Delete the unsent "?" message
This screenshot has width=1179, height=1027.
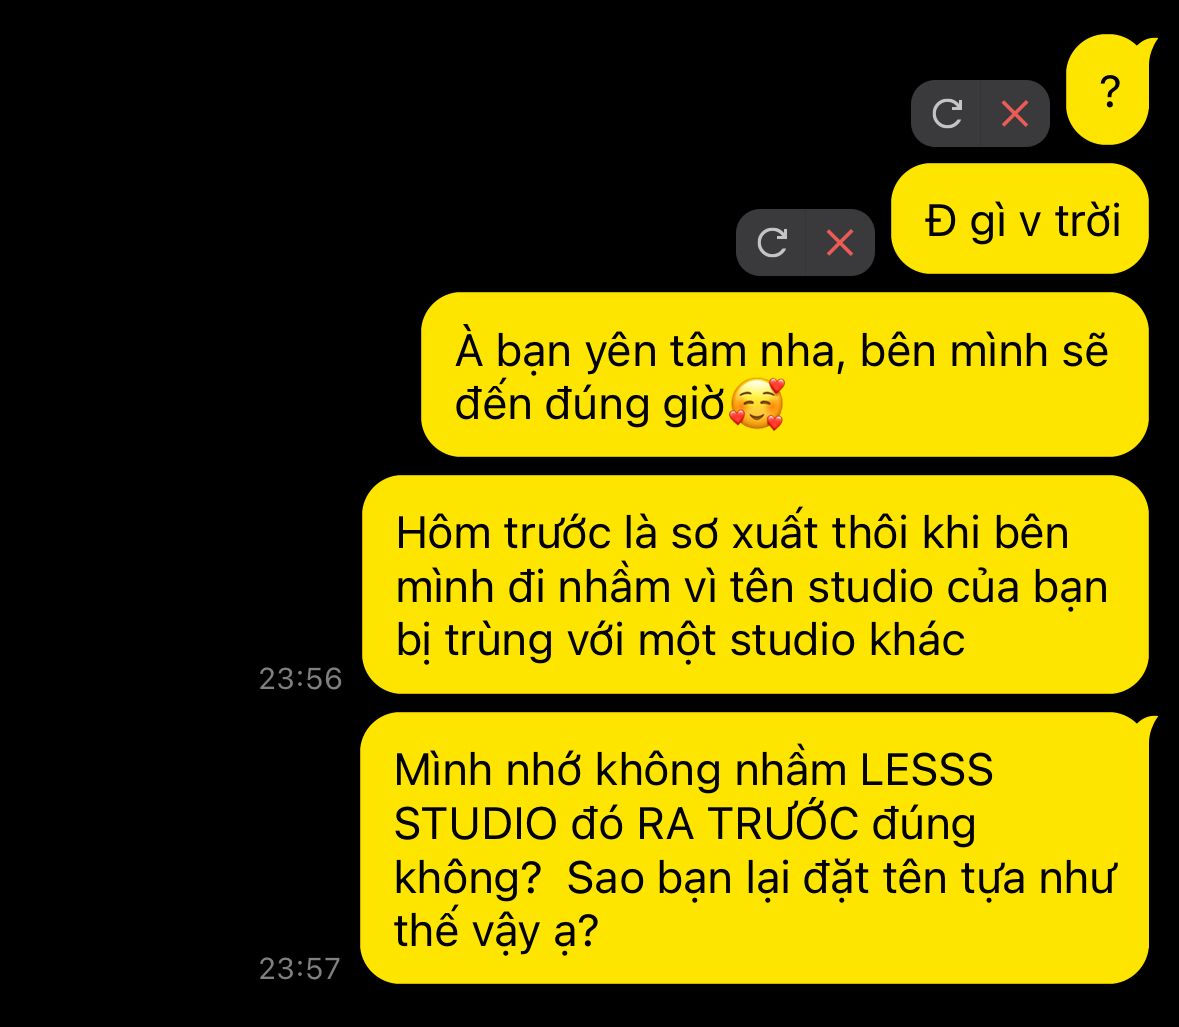[1015, 114]
